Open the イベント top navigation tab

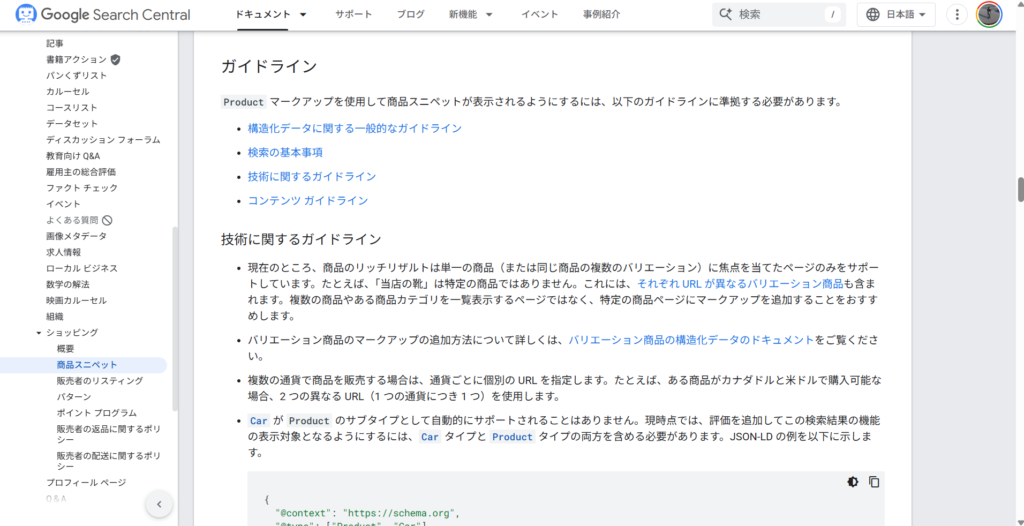(x=539, y=14)
